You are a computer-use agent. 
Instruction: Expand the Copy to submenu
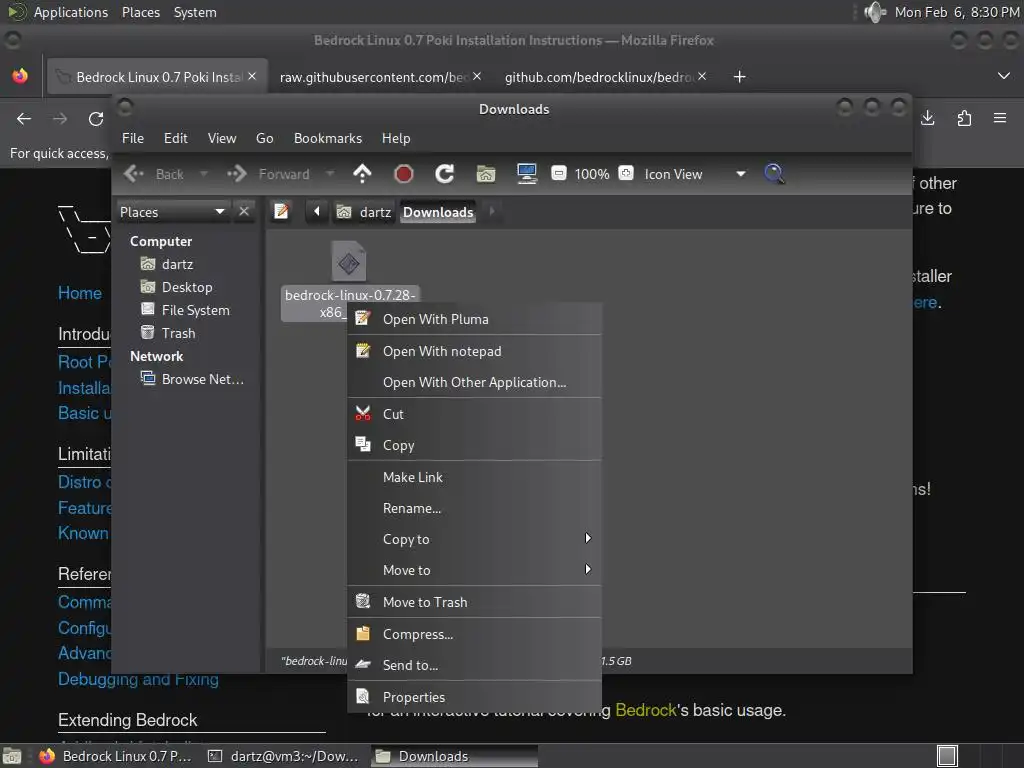pyautogui.click(x=474, y=539)
